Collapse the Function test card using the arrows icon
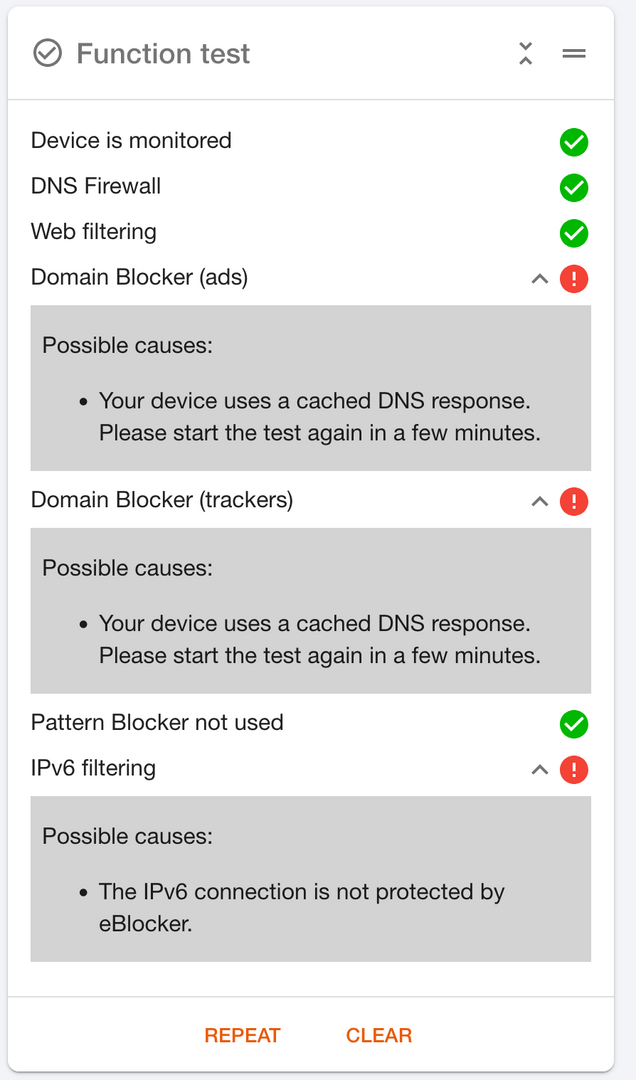636x1080 pixels. (526, 54)
